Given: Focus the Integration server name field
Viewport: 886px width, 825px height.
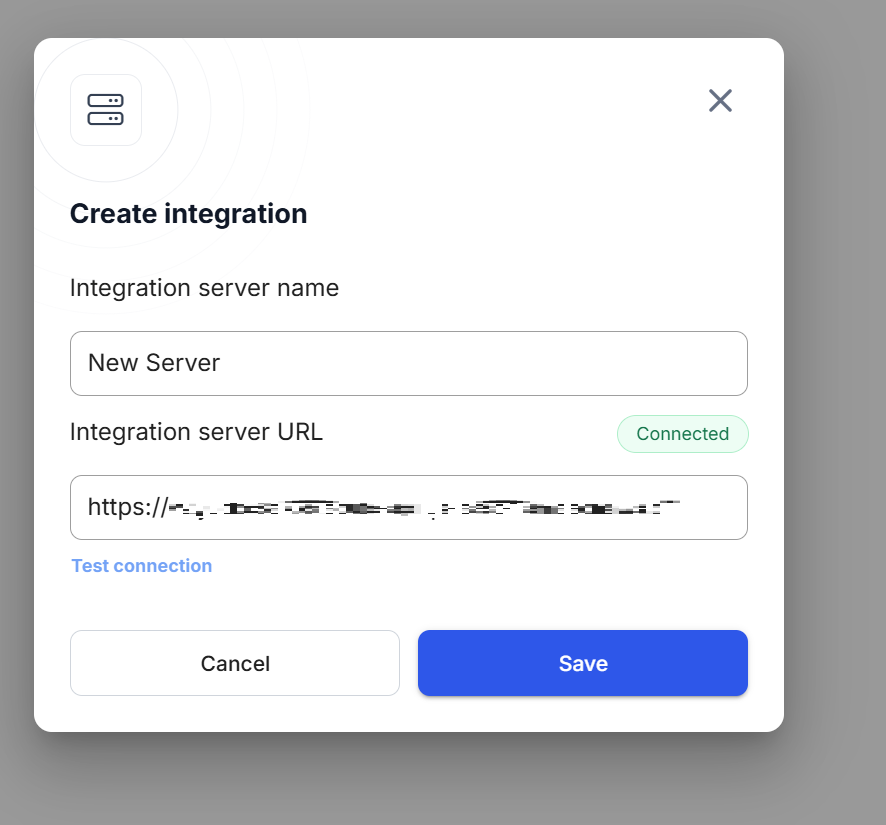Looking at the screenshot, I should pos(408,363).
